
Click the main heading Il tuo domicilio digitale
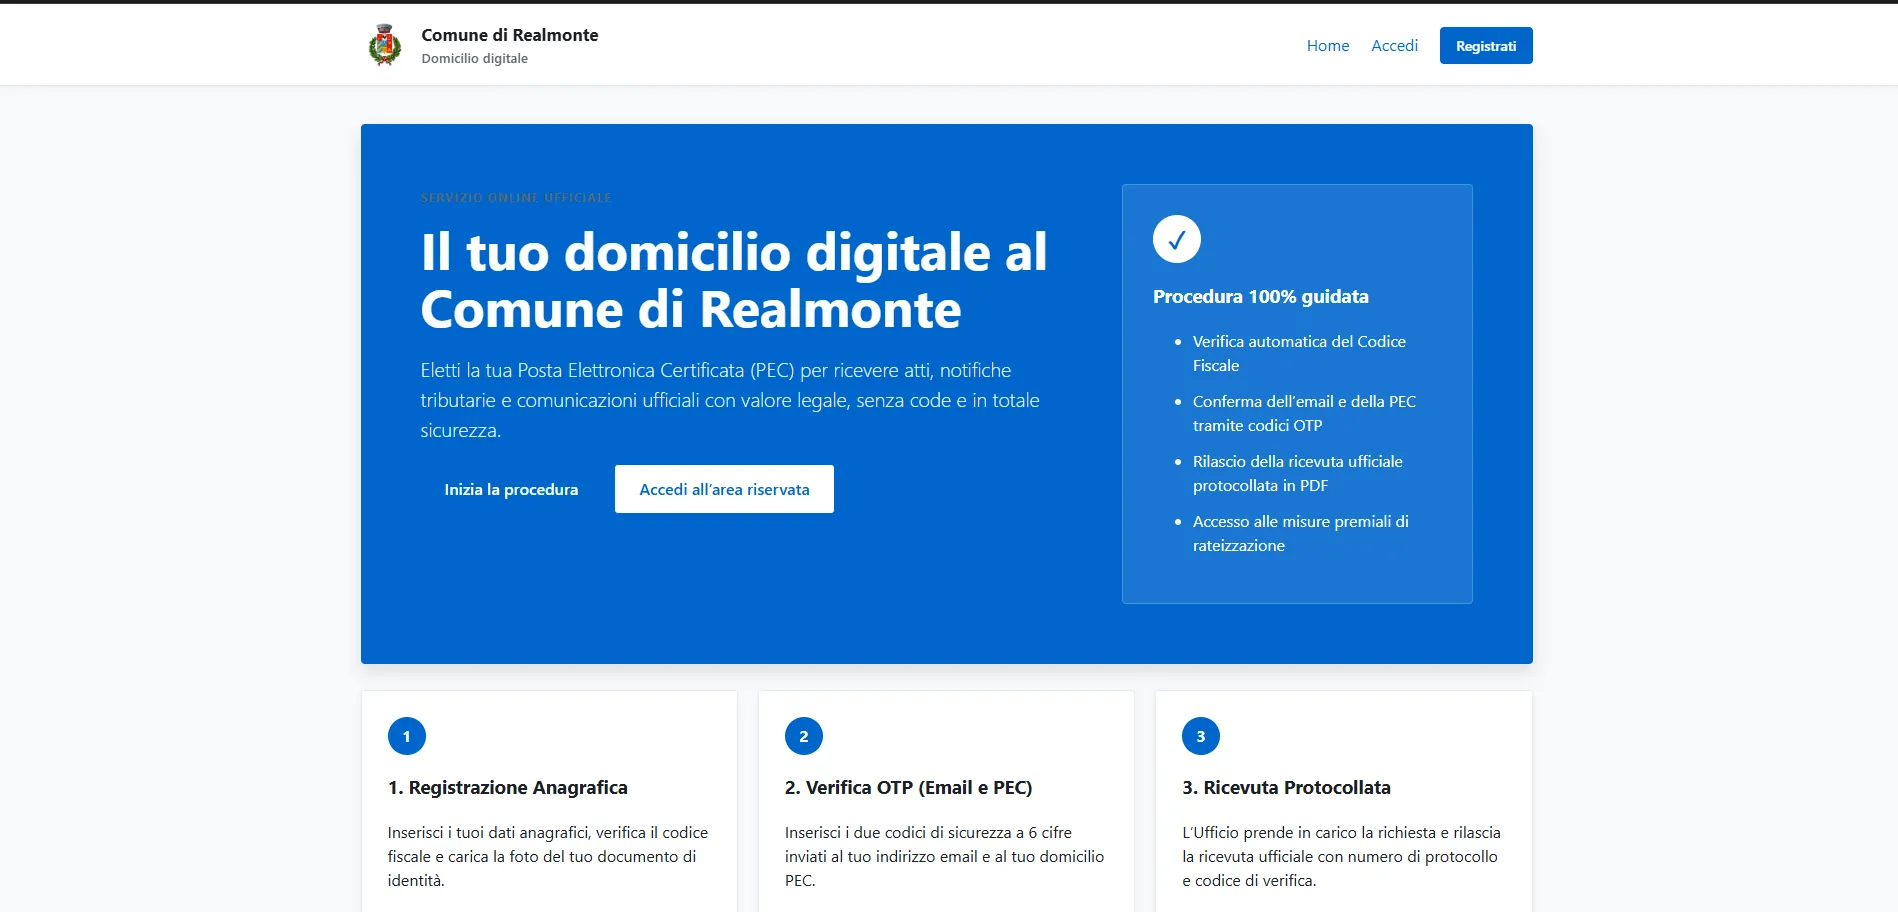point(734,280)
